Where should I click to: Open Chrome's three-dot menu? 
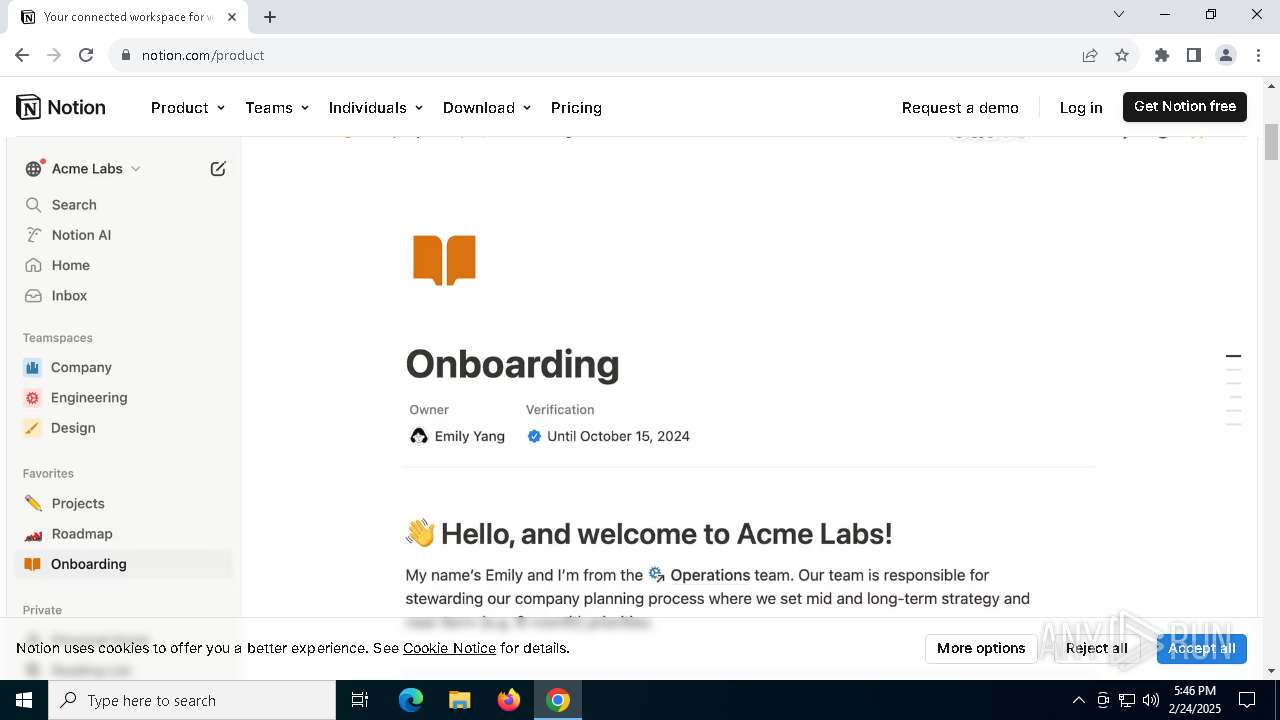tap(1258, 55)
